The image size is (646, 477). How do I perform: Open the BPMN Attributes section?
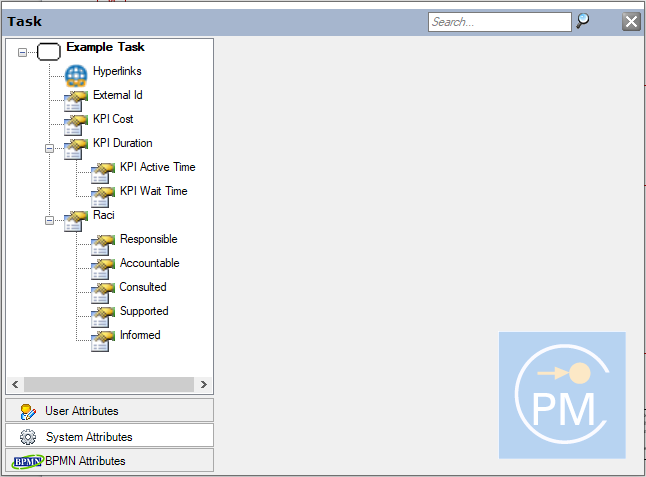click(x=110, y=460)
